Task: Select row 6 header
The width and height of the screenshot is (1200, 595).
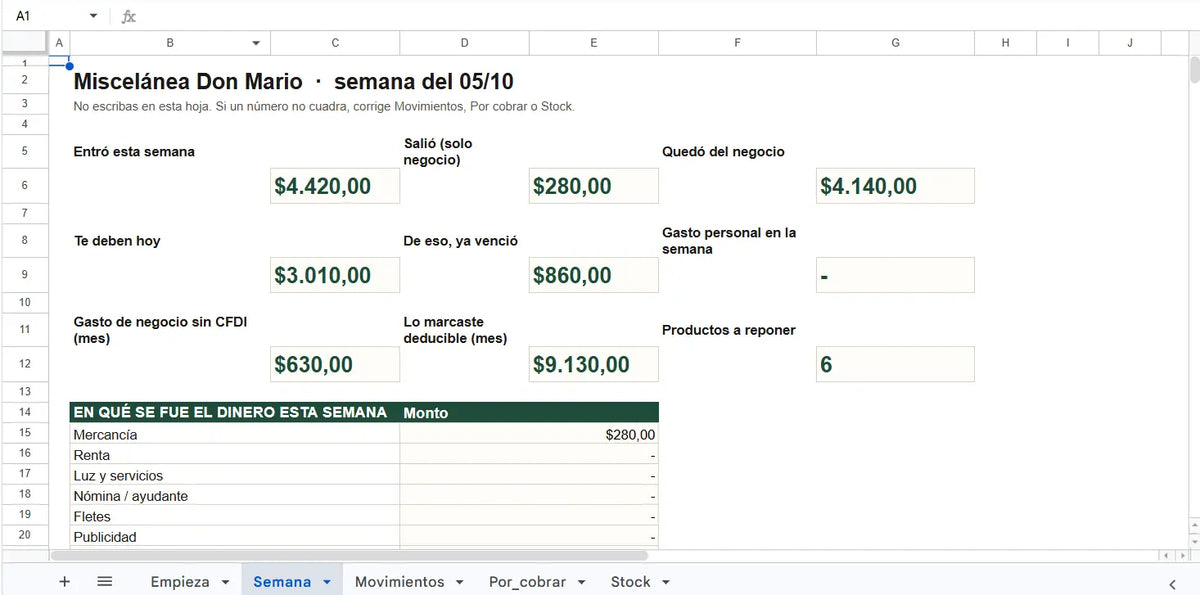Action: 24,186
